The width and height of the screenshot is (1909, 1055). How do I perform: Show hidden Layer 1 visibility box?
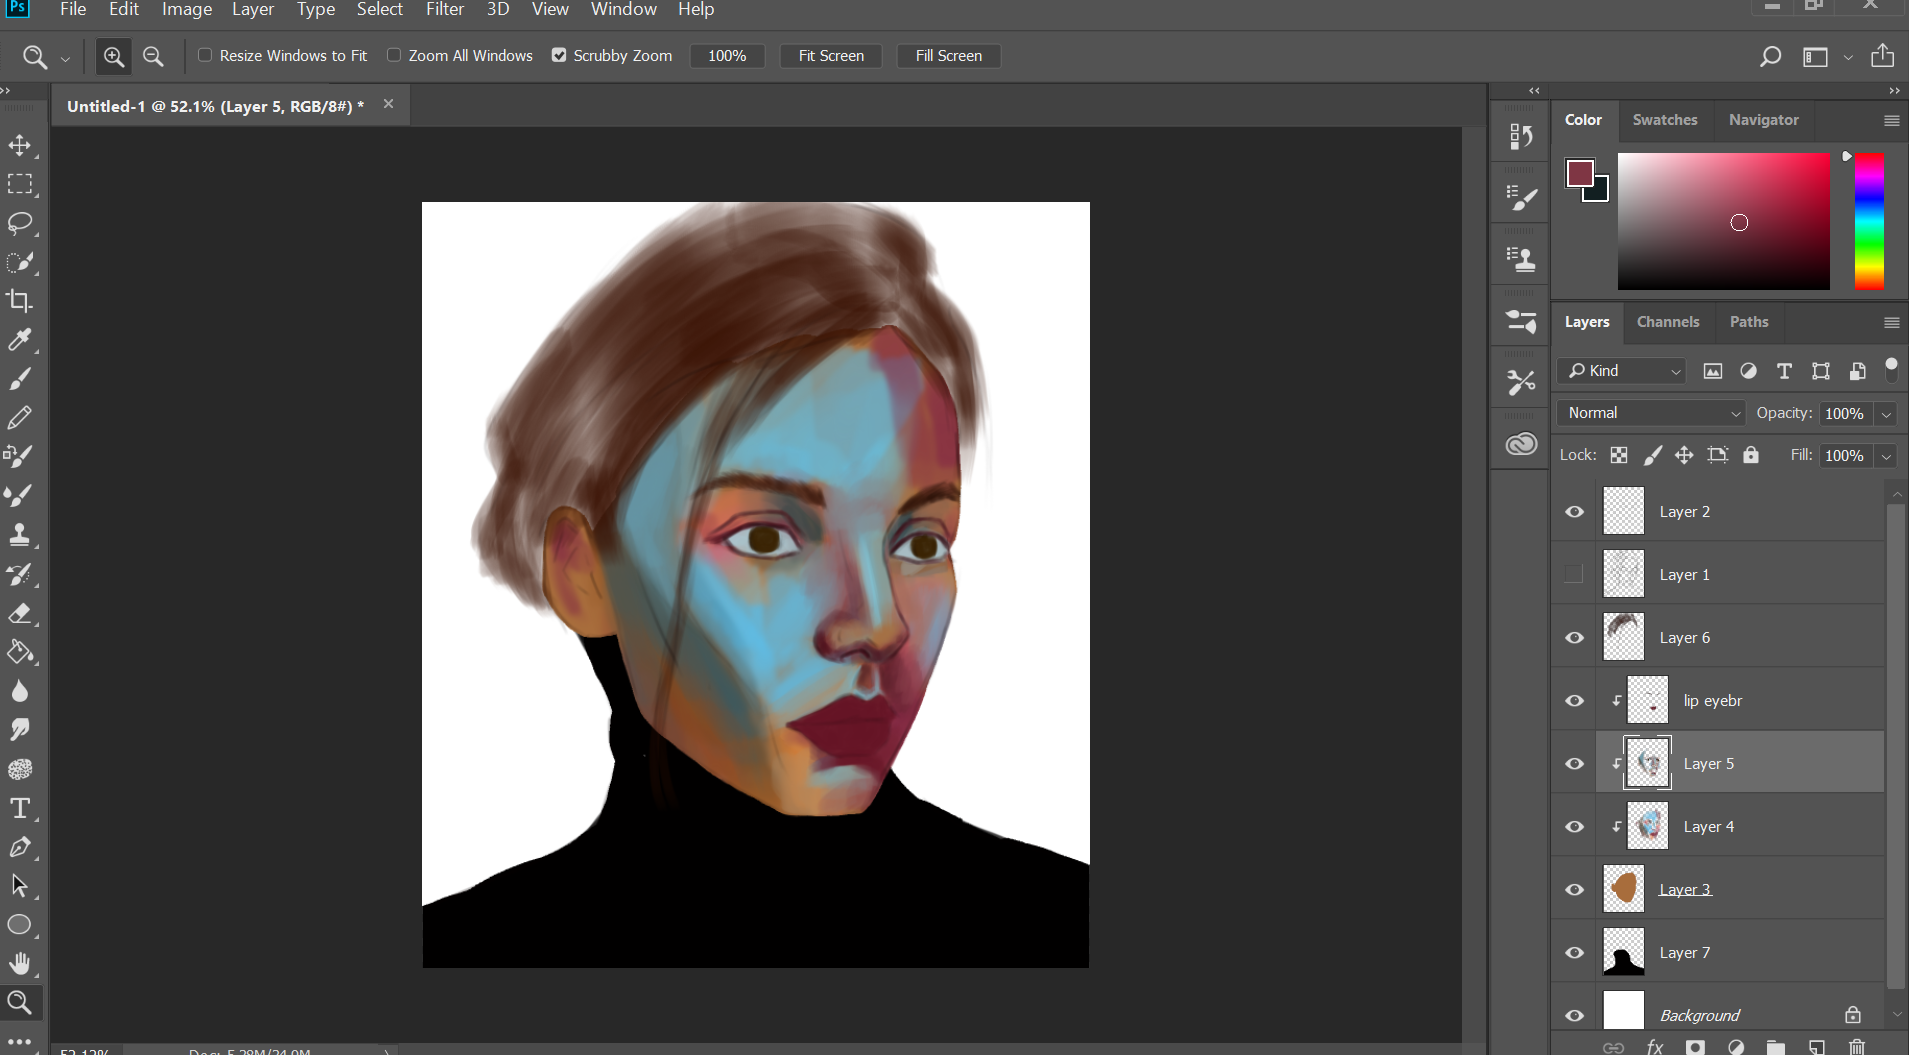pyautogui.click(x=1574, y=574)
